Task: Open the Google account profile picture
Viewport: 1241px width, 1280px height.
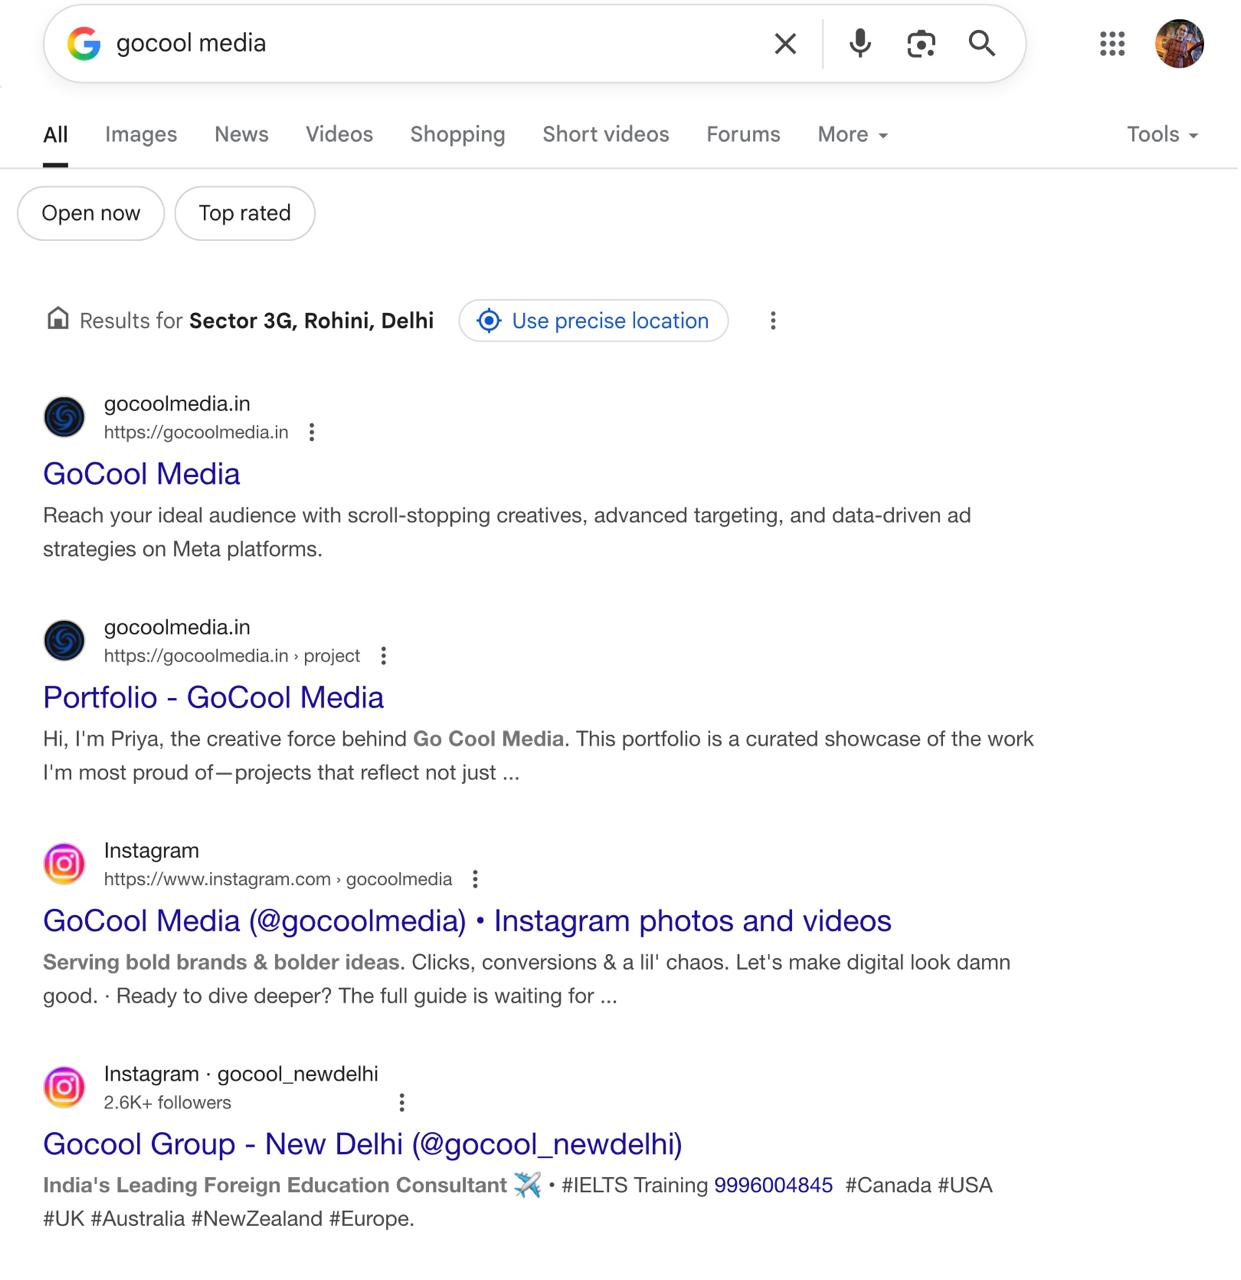Action: point(1179,44)
